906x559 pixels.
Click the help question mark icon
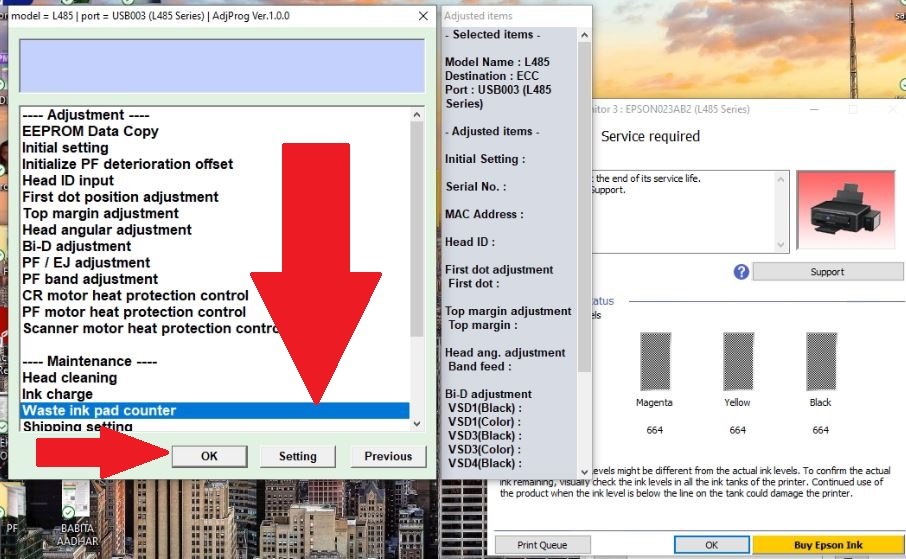tap(741, 272)
